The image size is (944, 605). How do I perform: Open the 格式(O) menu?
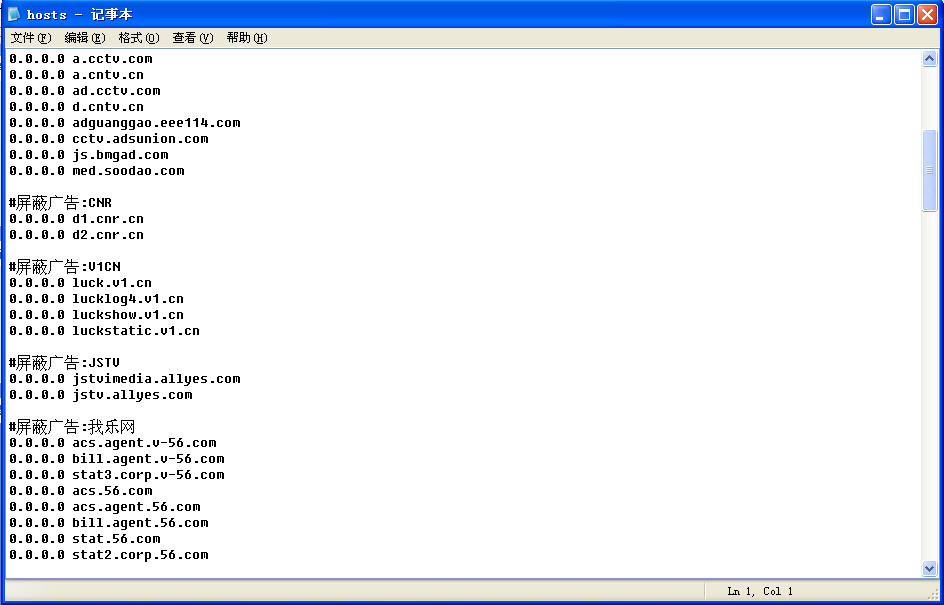[x=138, y=38]
